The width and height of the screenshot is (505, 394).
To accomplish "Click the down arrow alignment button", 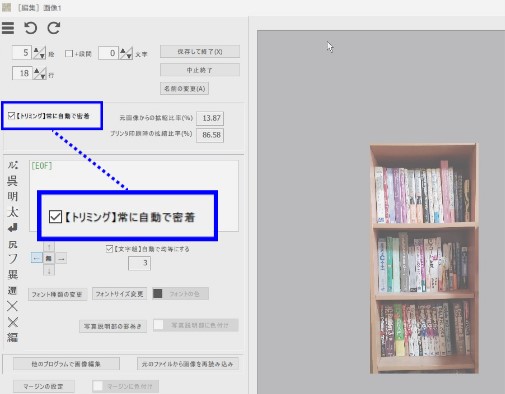I will [49, 270].
